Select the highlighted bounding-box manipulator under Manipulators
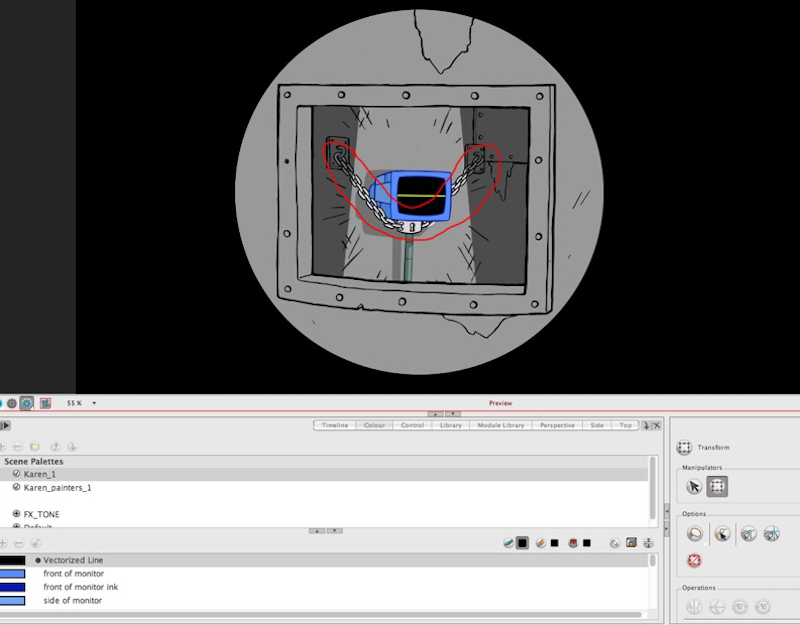The image size is (800, 625). (717, 487)
